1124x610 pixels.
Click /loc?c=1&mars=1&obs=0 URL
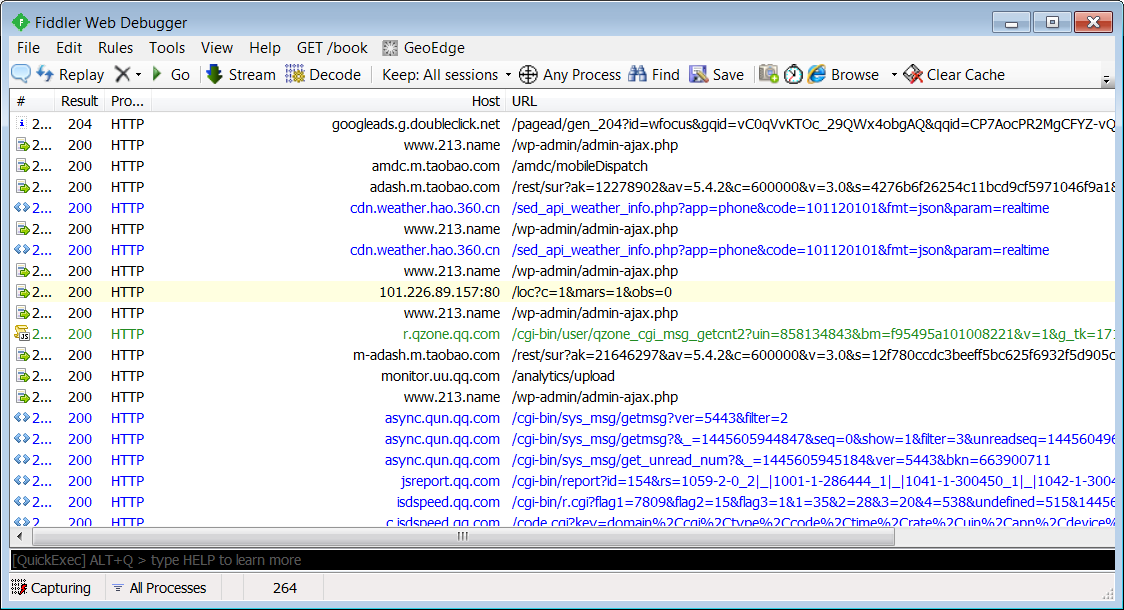[591, 292]
